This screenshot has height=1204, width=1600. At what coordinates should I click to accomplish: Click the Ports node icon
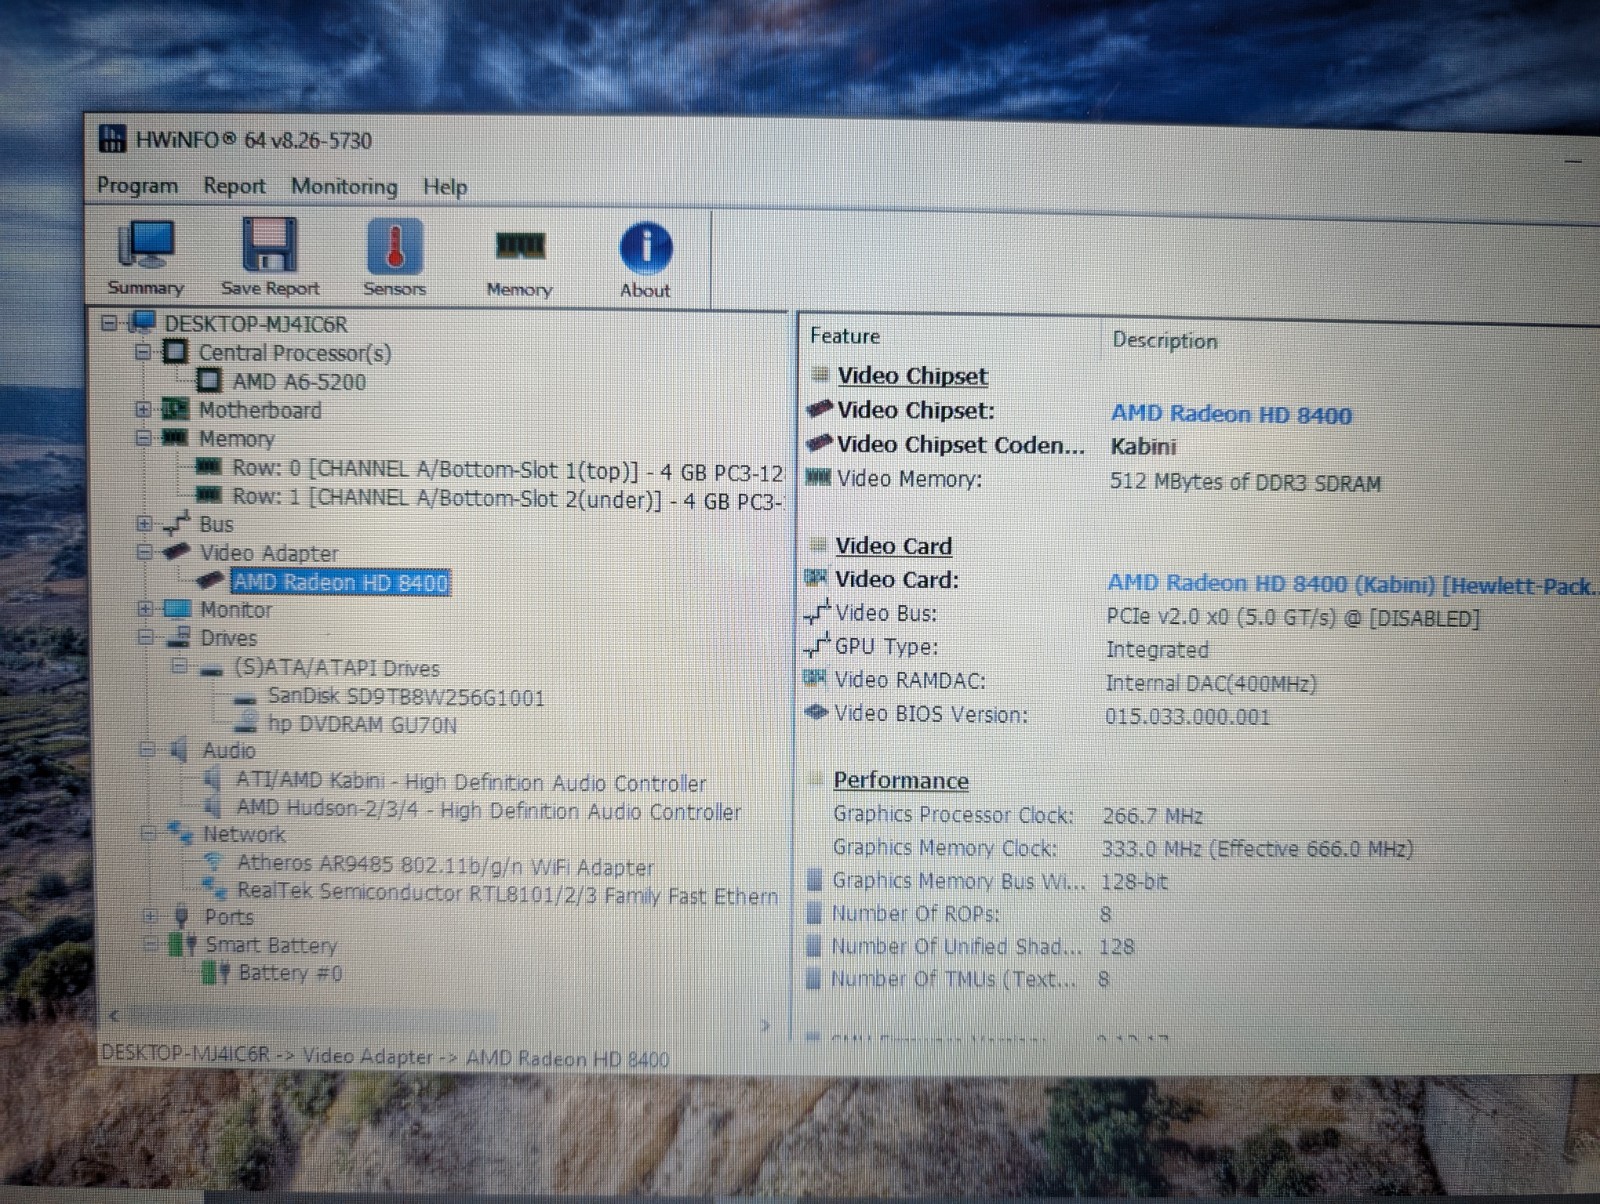[x=181, y=916]
